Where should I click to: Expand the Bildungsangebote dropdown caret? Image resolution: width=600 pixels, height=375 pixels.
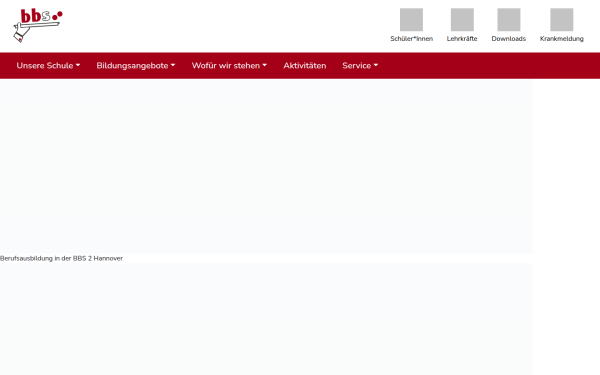(x=173, y=65)
